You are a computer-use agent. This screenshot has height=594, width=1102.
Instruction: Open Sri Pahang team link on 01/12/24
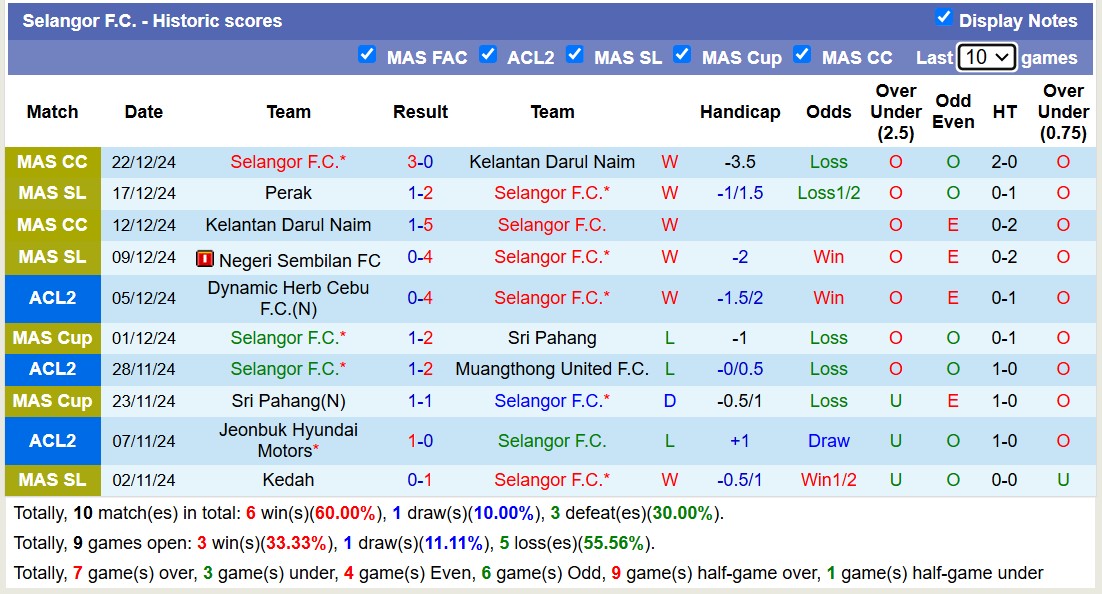point(552,338)
